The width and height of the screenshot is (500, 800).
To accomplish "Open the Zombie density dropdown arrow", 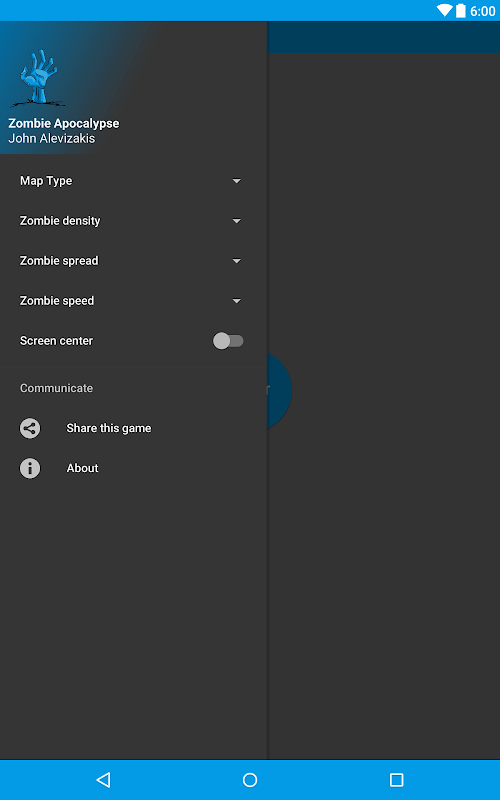I will [237, 221].
